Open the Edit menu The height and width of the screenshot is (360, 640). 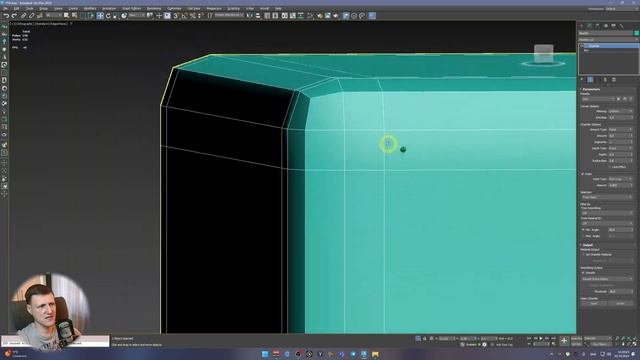pos(16,8)
